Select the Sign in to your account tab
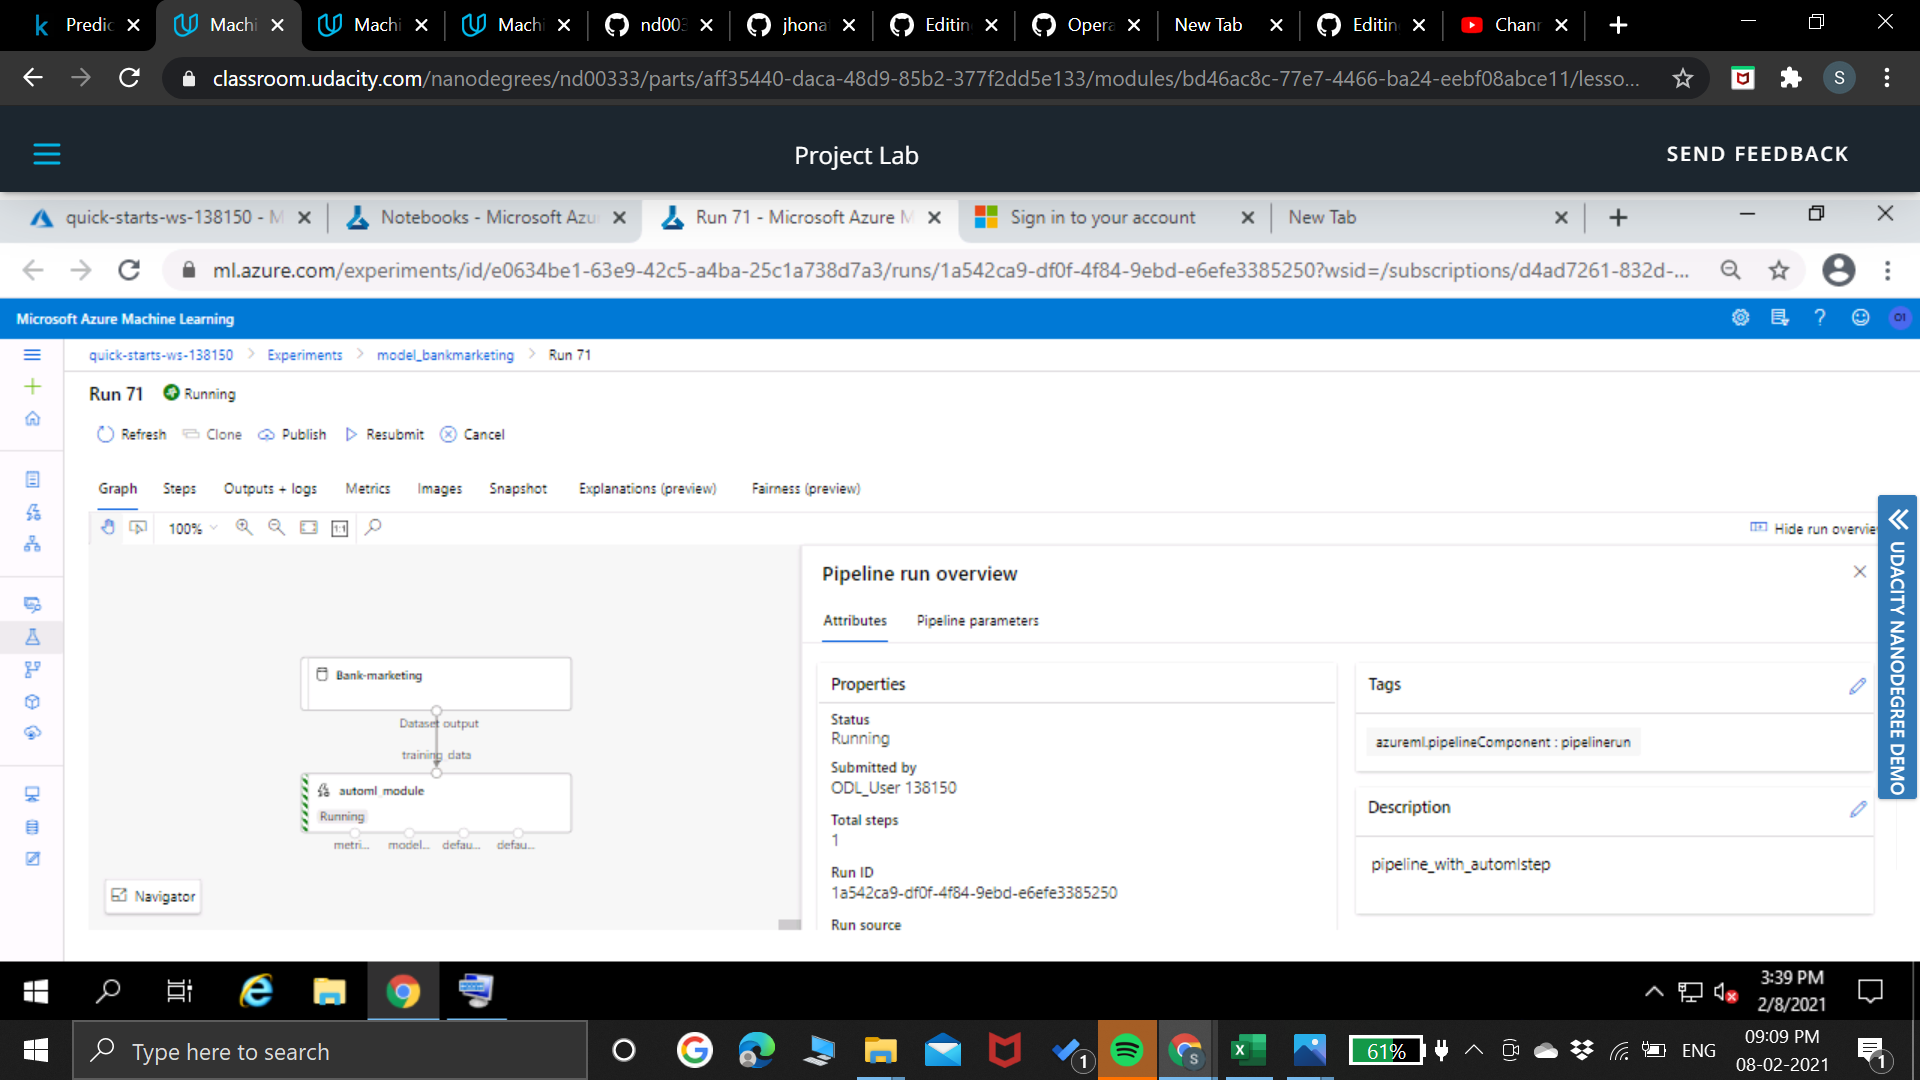1920x1080 pixels. [1113, 217]
